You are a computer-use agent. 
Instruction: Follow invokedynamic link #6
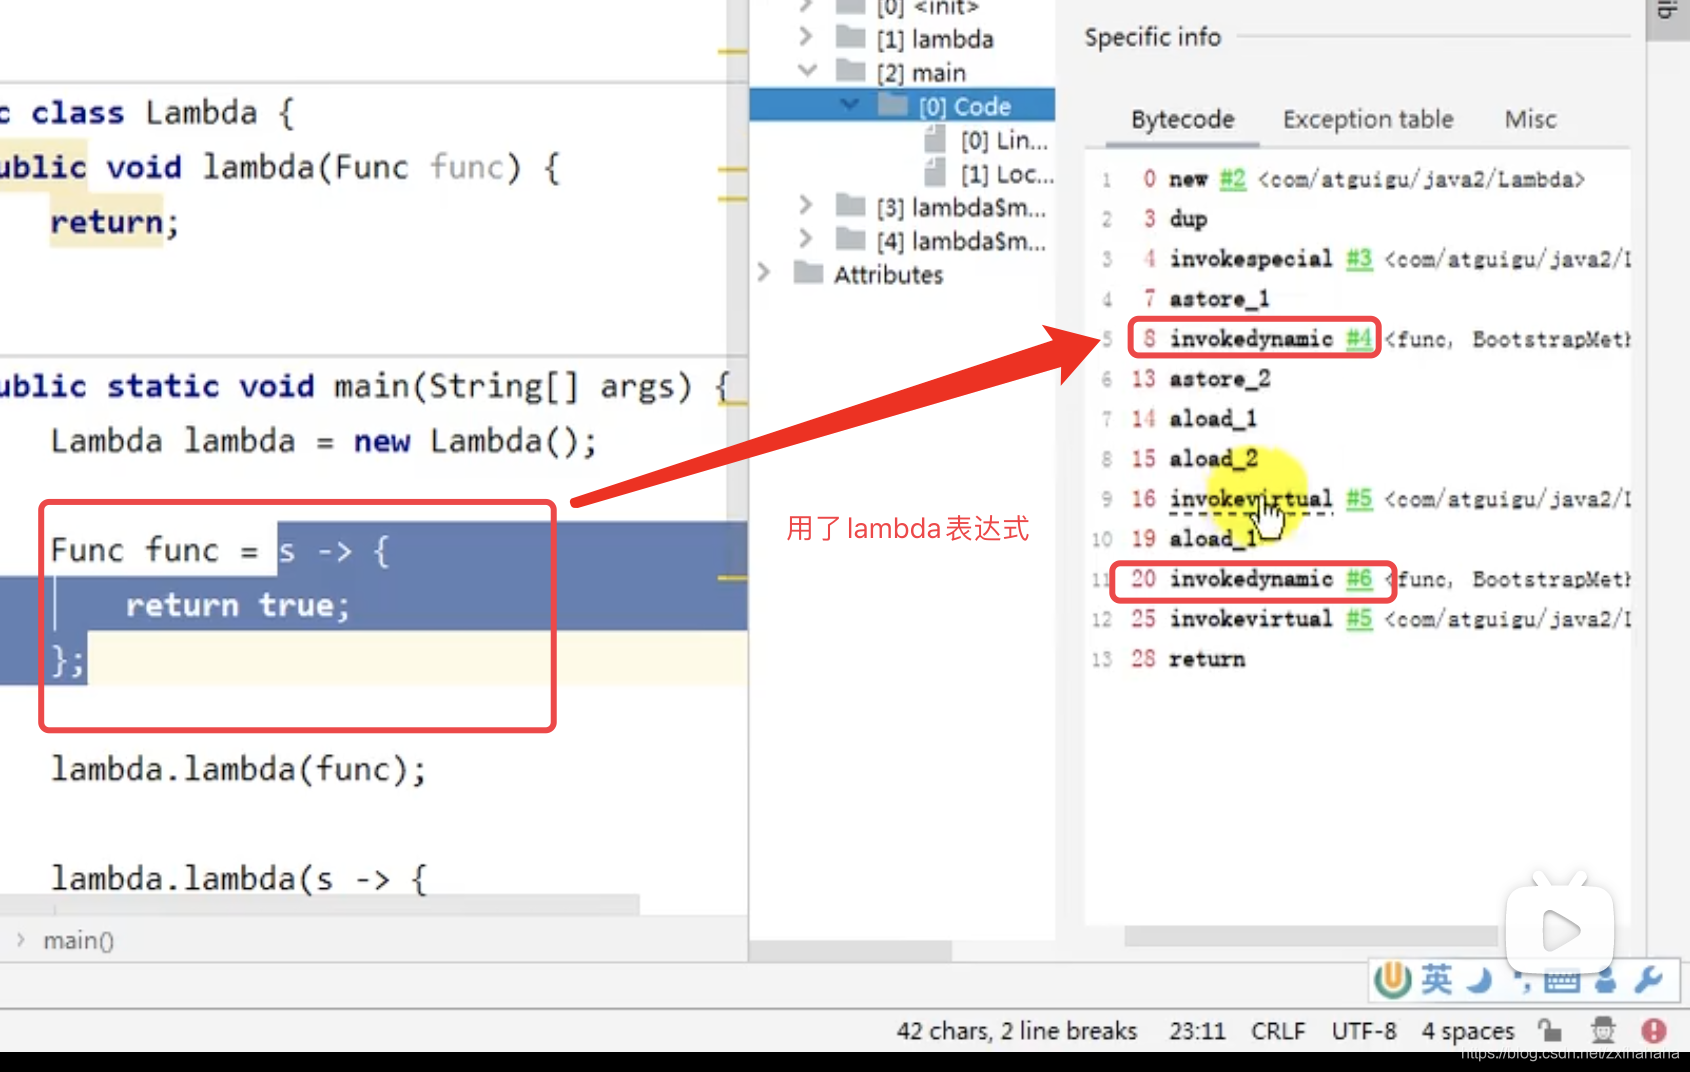click(1359, 579)
